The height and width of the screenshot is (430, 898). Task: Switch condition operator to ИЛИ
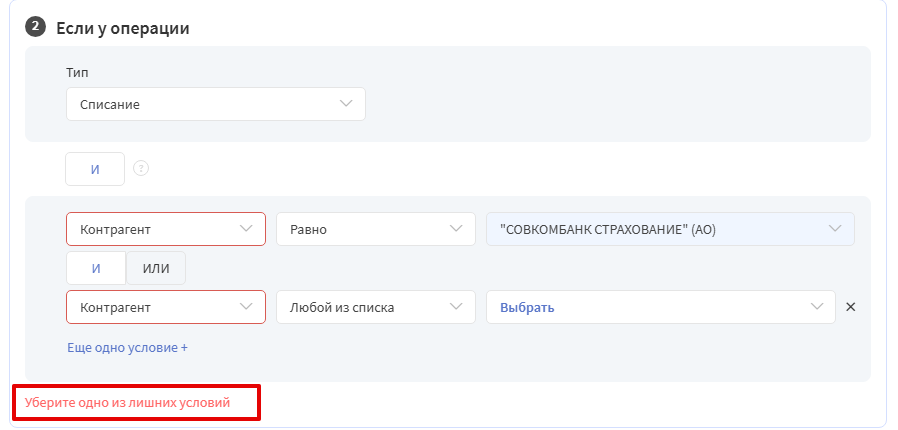pyautogui.click(x=156, y=268)
